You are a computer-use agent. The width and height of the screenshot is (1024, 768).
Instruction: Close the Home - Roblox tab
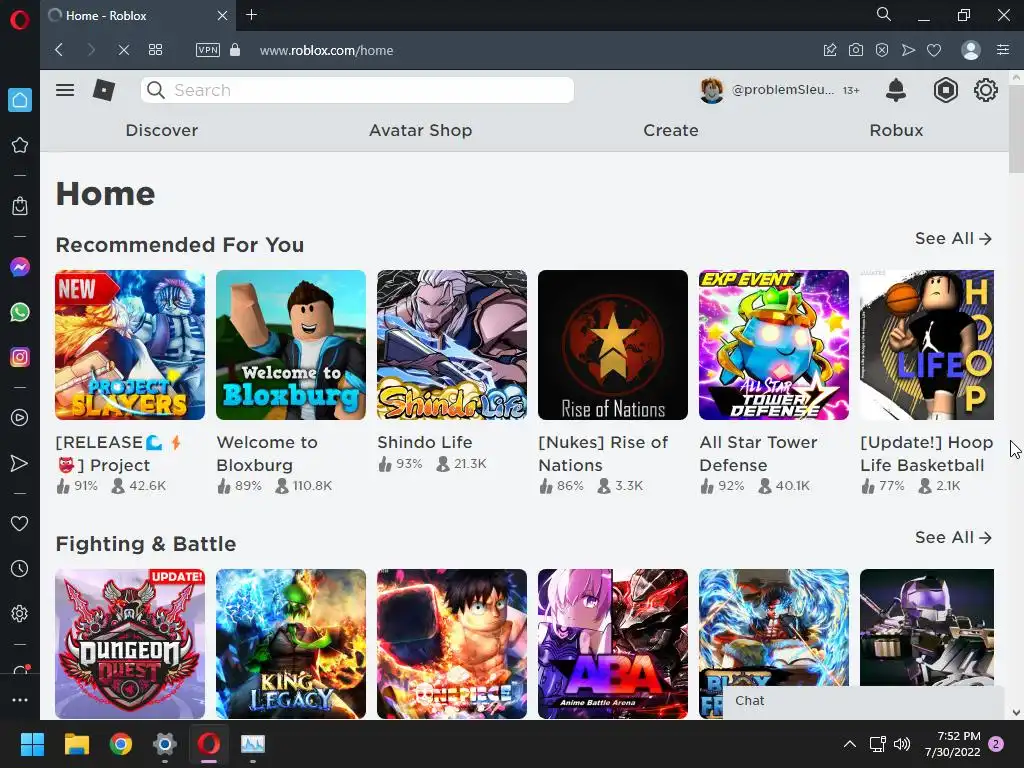pyautogui.click(x=222, y=15)
